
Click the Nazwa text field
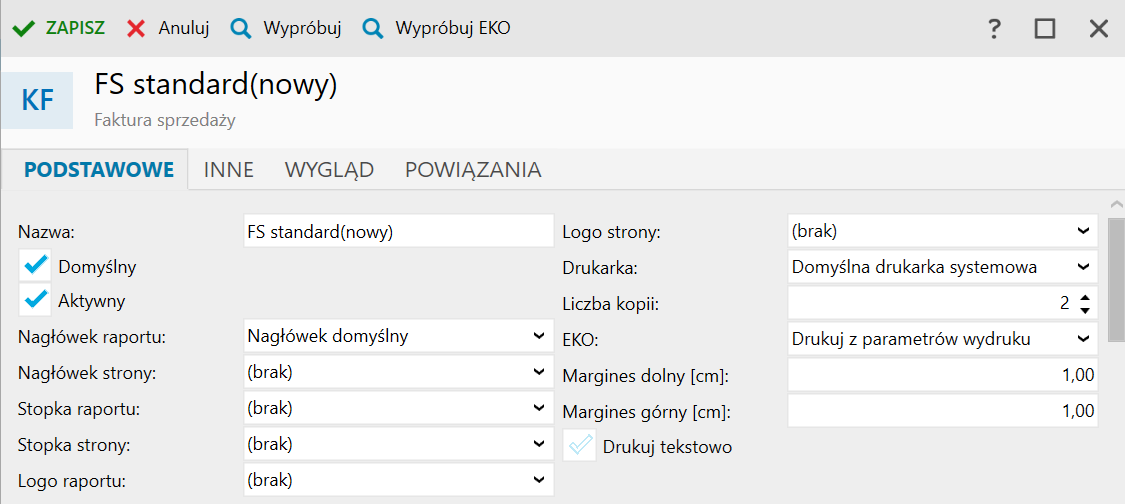[398, 231]
